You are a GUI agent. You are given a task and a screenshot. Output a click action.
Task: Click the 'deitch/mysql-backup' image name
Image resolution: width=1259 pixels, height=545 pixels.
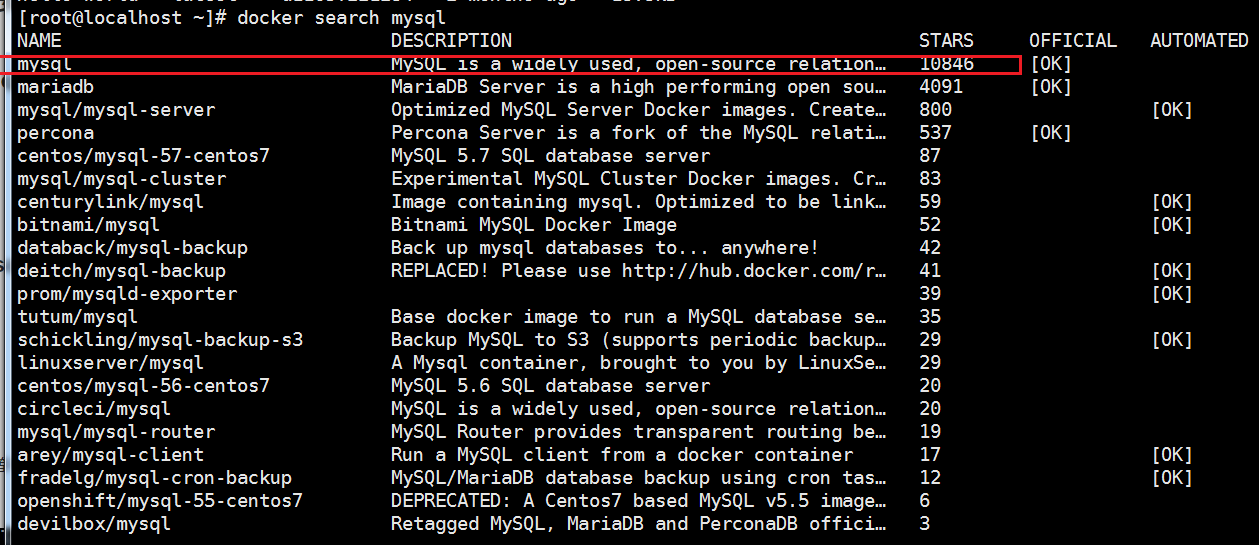pos(121,271)
